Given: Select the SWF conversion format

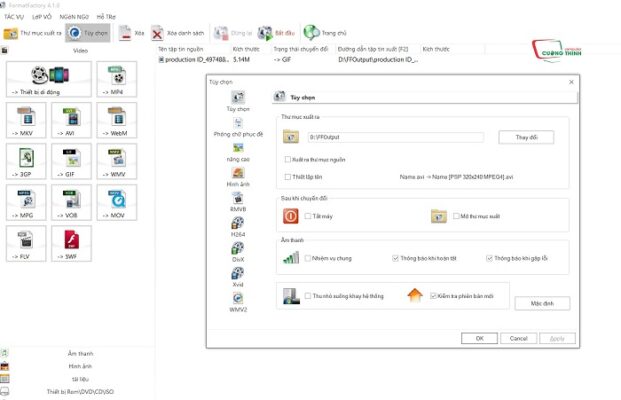Looking at the screenshot, I should 71,244.
